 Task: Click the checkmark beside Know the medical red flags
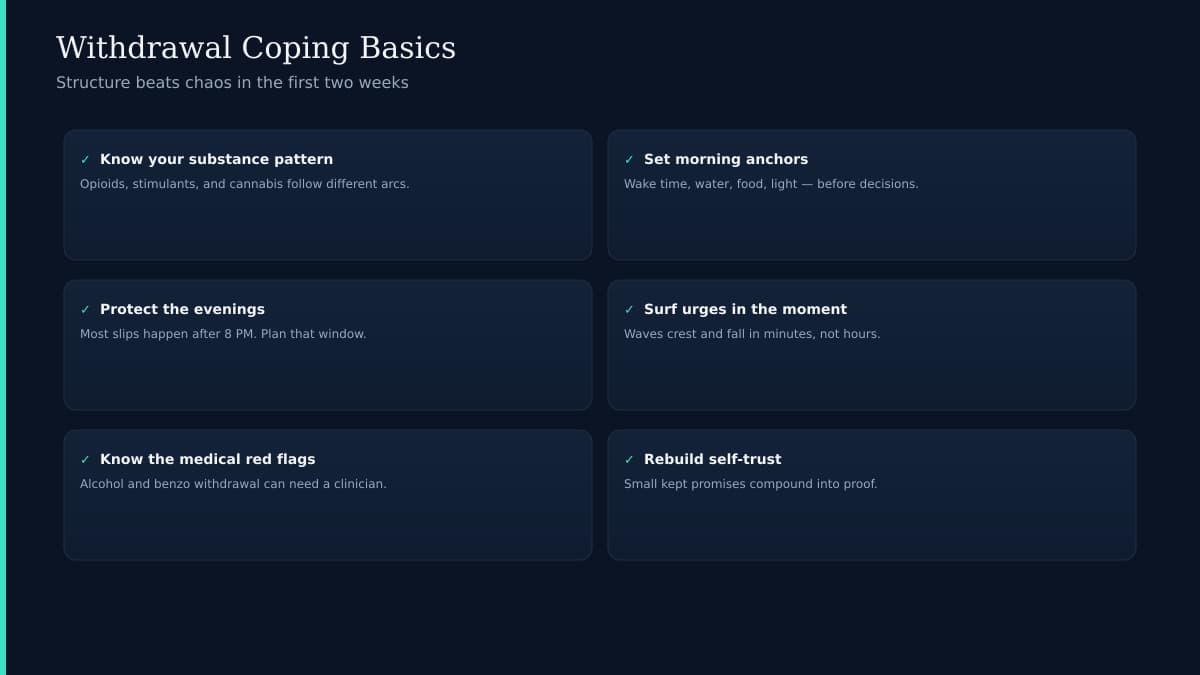(x=85, y=460)
